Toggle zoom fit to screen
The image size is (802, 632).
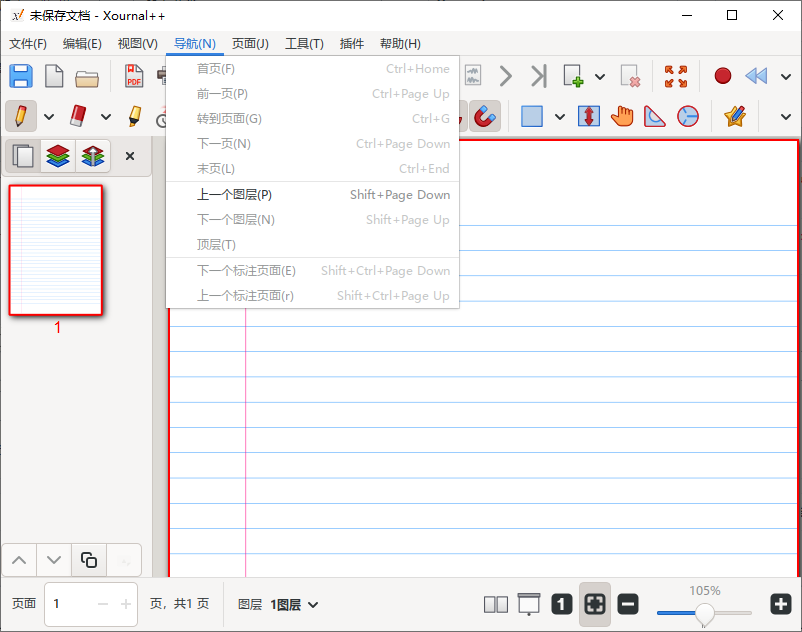pyautogui.click(x=595, y=604)
